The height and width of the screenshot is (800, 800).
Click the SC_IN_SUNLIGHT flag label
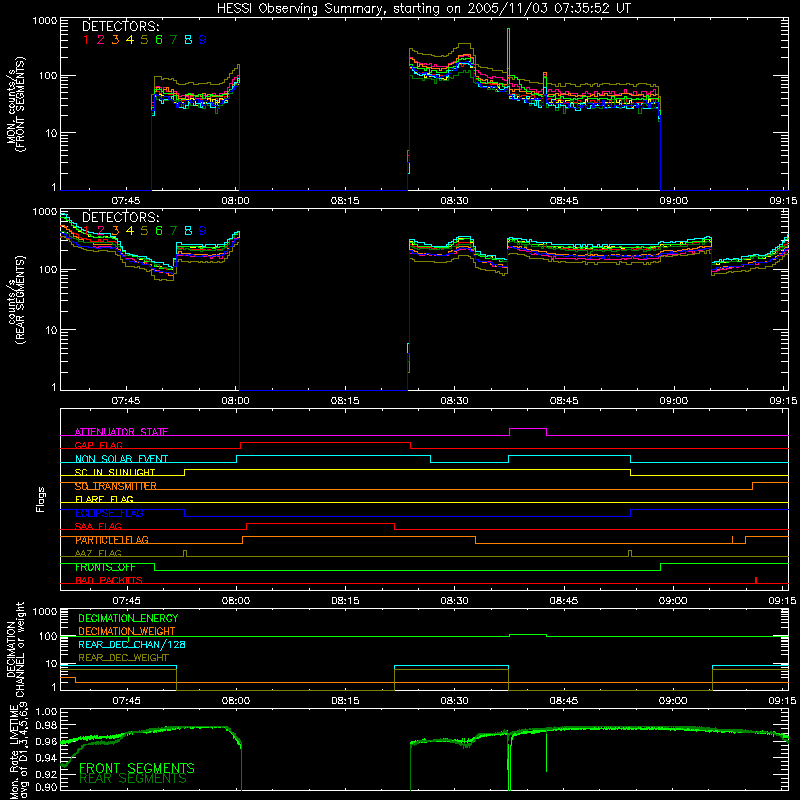[x=115, y=472]
